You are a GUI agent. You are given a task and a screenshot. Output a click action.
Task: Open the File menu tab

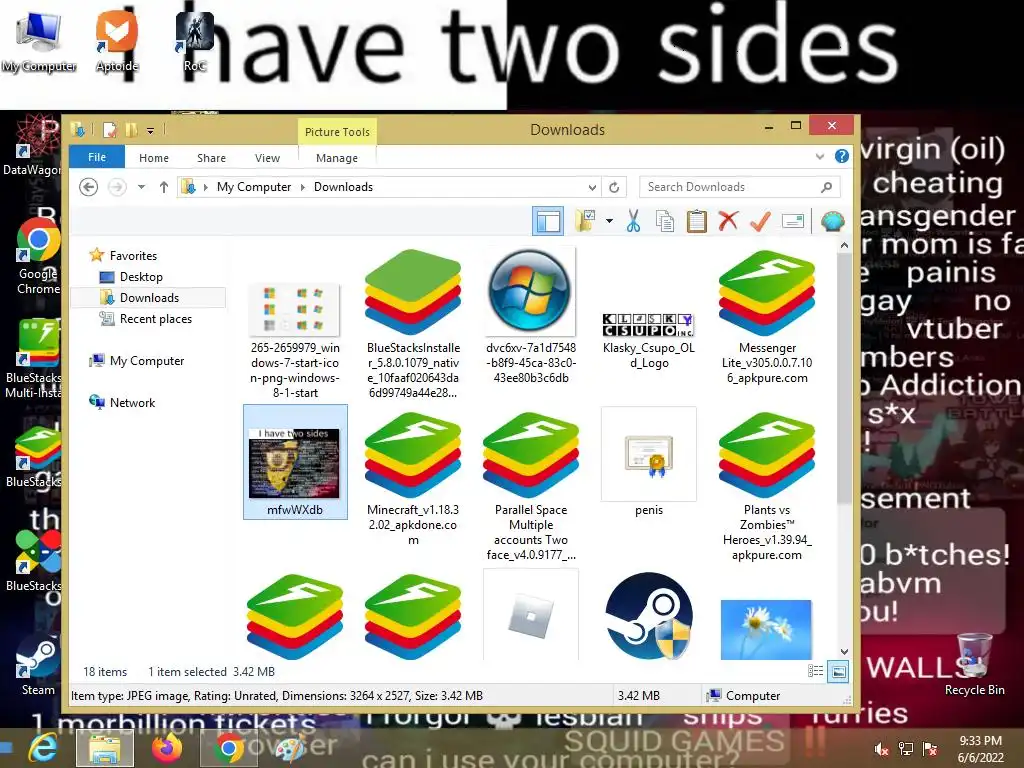(x=97, y=157)
